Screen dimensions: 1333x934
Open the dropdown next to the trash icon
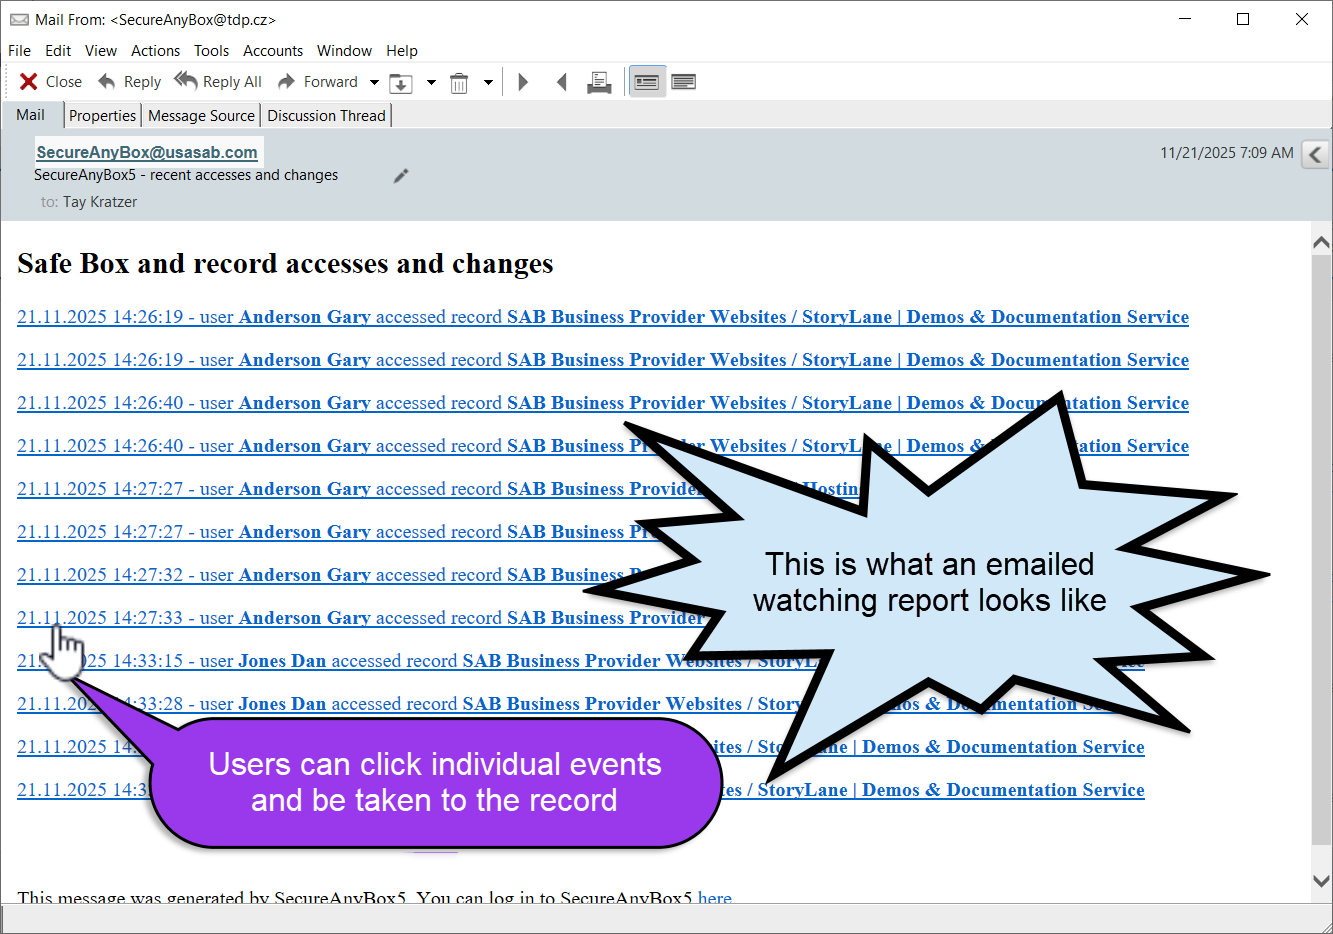(x=488, y=82)
